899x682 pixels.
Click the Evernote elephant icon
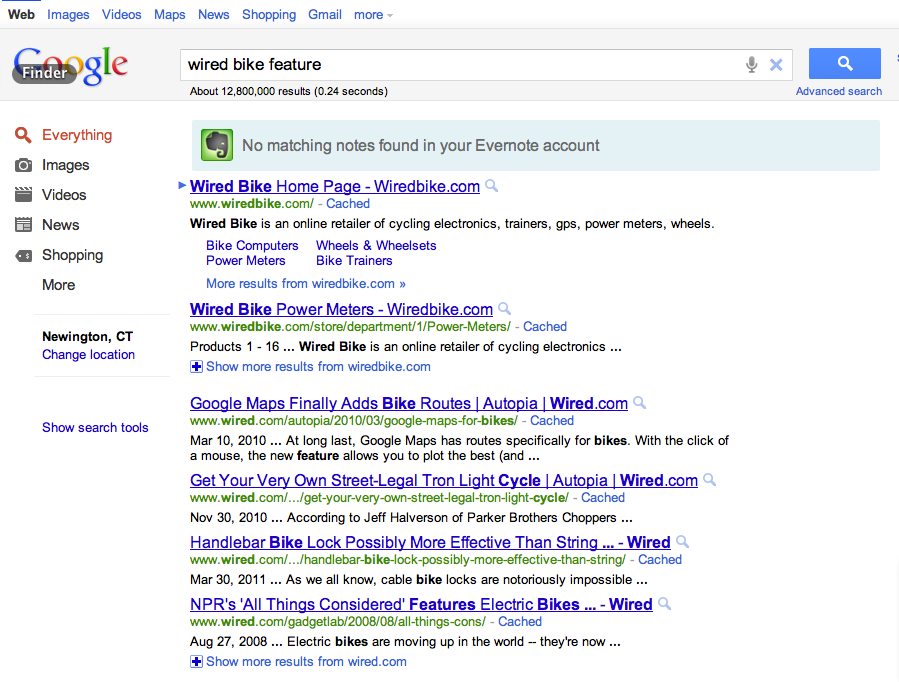click(x=217, y=145)
